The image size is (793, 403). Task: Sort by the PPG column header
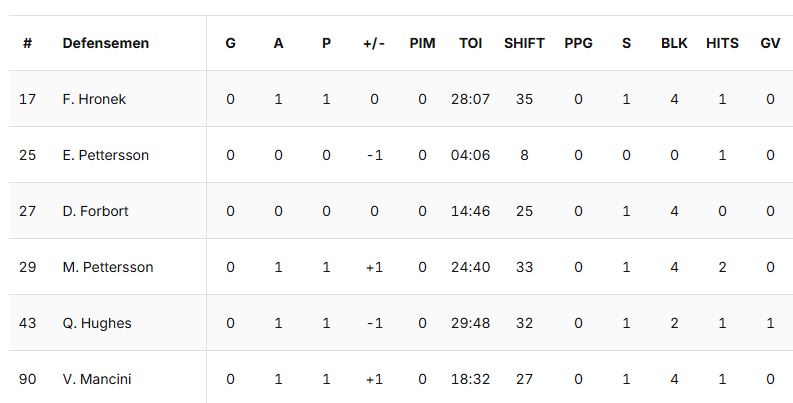[578, 43]
